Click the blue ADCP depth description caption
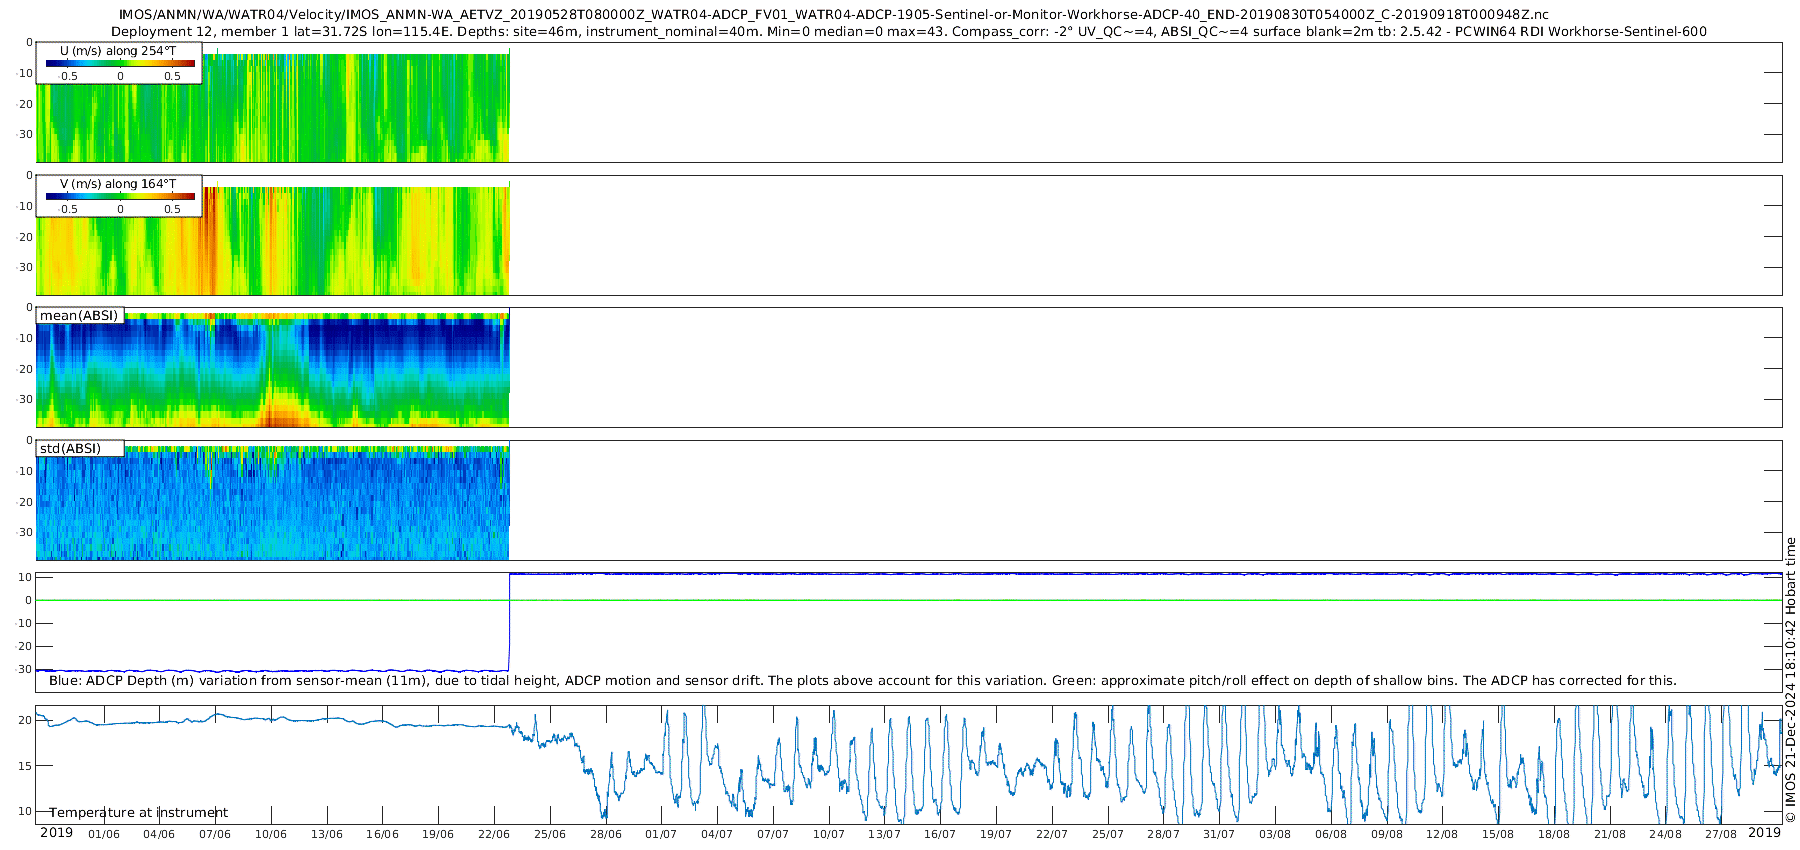 [862, 680]
